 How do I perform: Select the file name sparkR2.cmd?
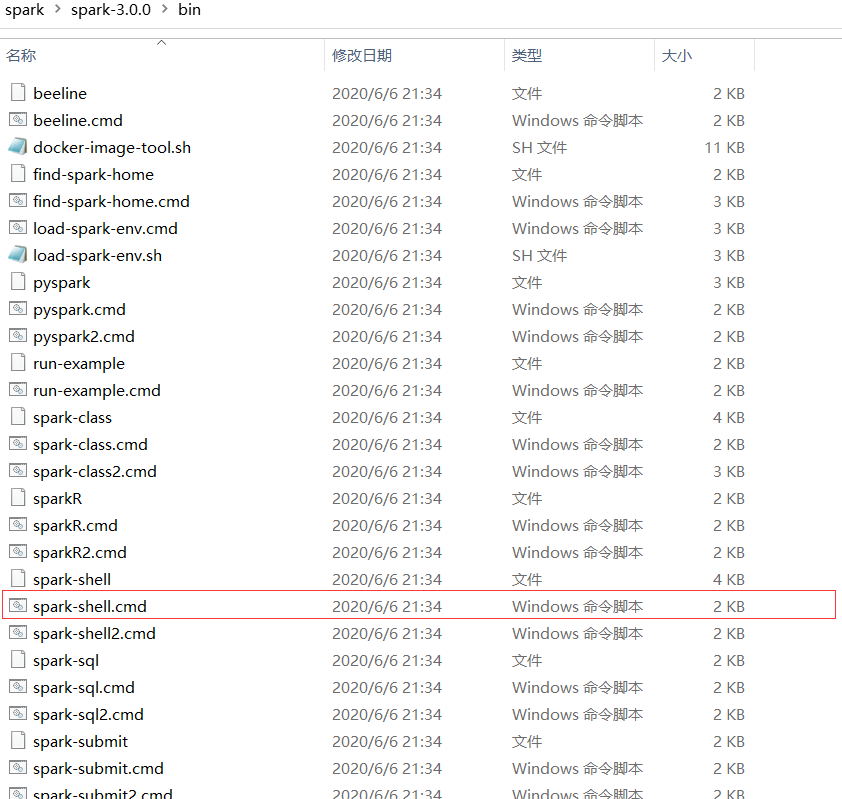[79, 553]
